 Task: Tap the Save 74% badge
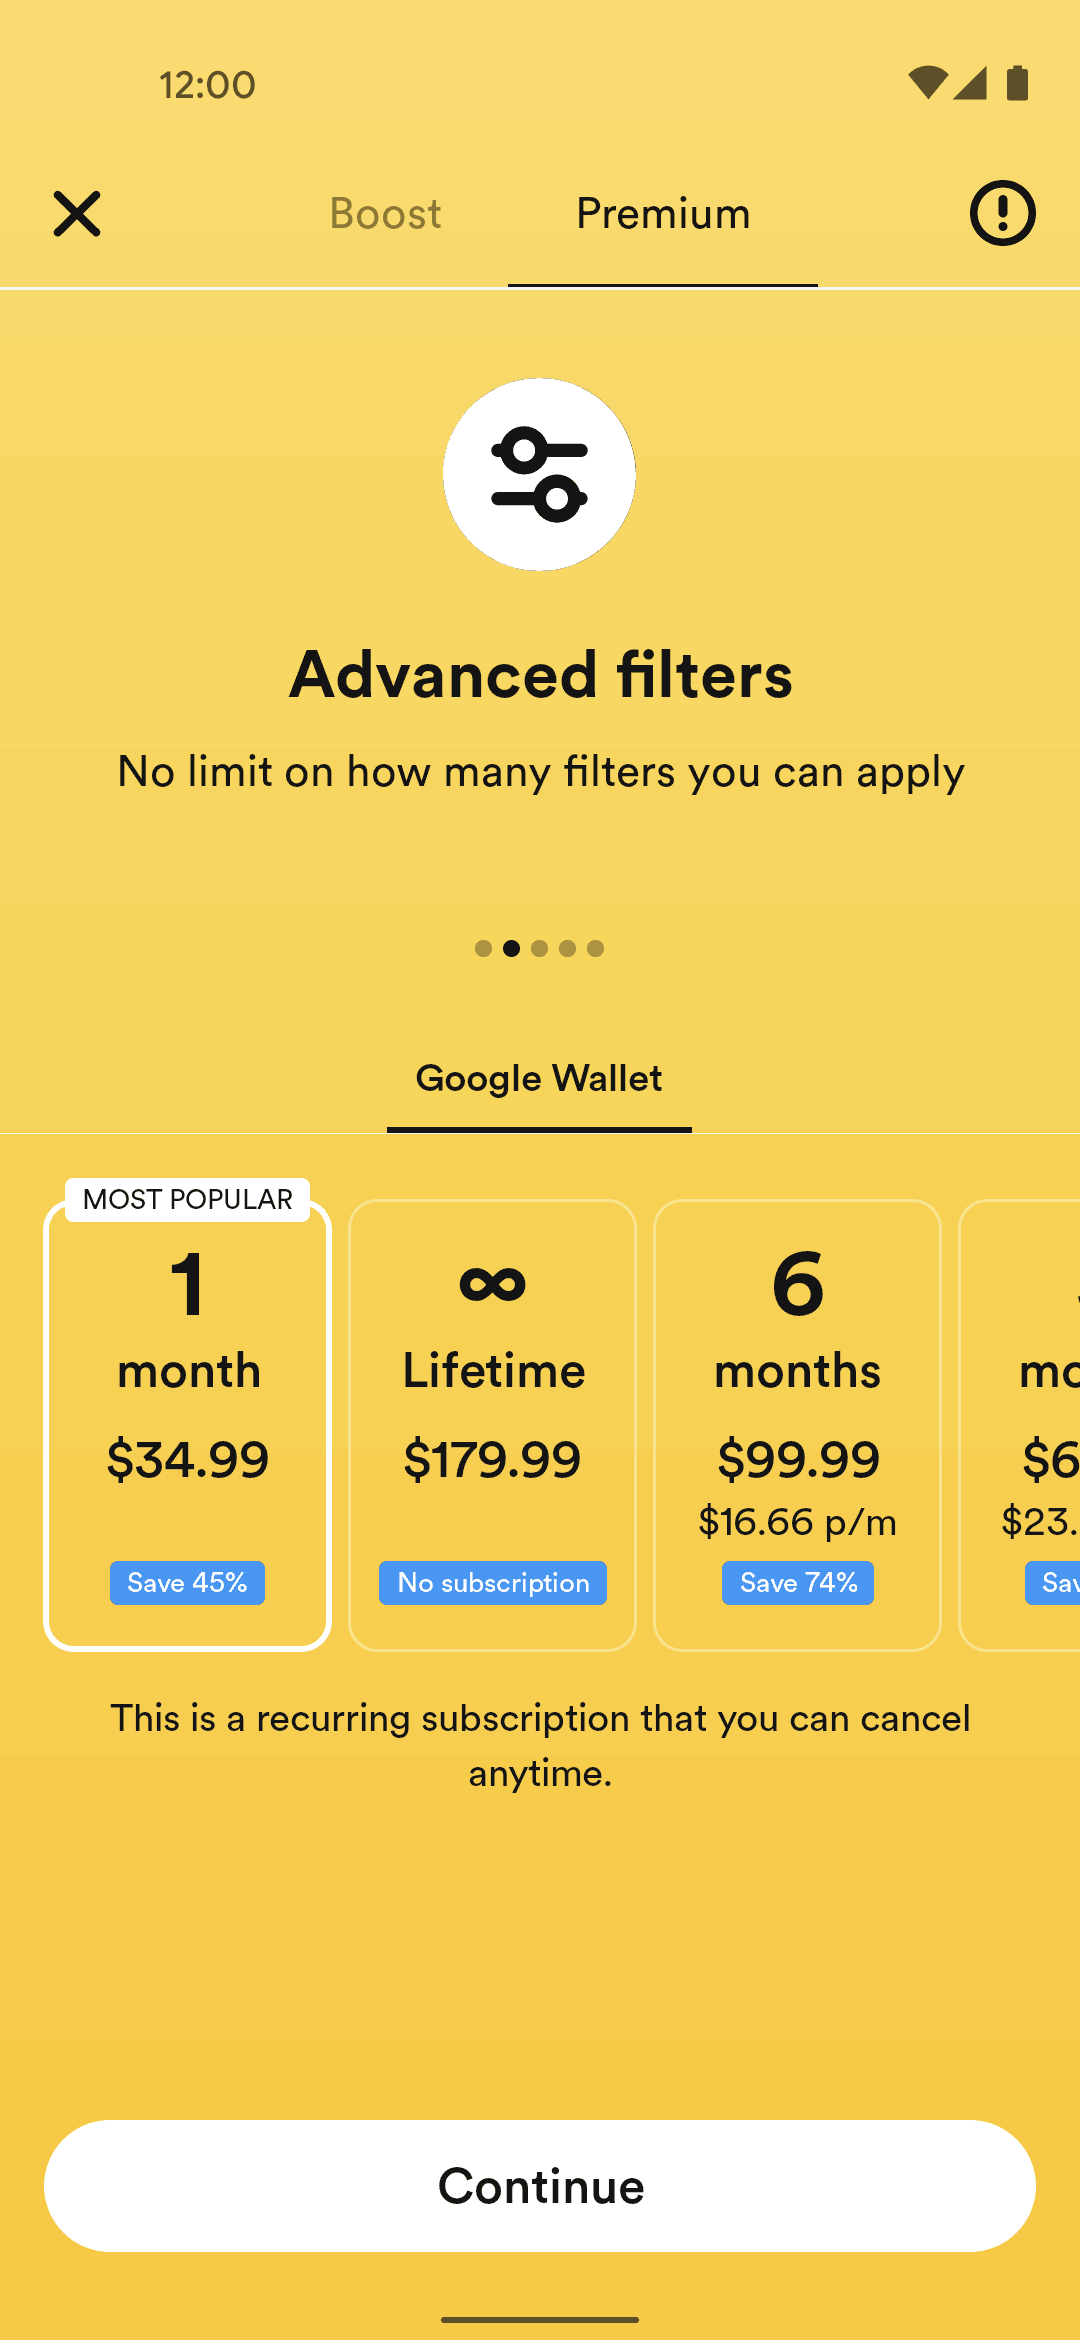797,1583
